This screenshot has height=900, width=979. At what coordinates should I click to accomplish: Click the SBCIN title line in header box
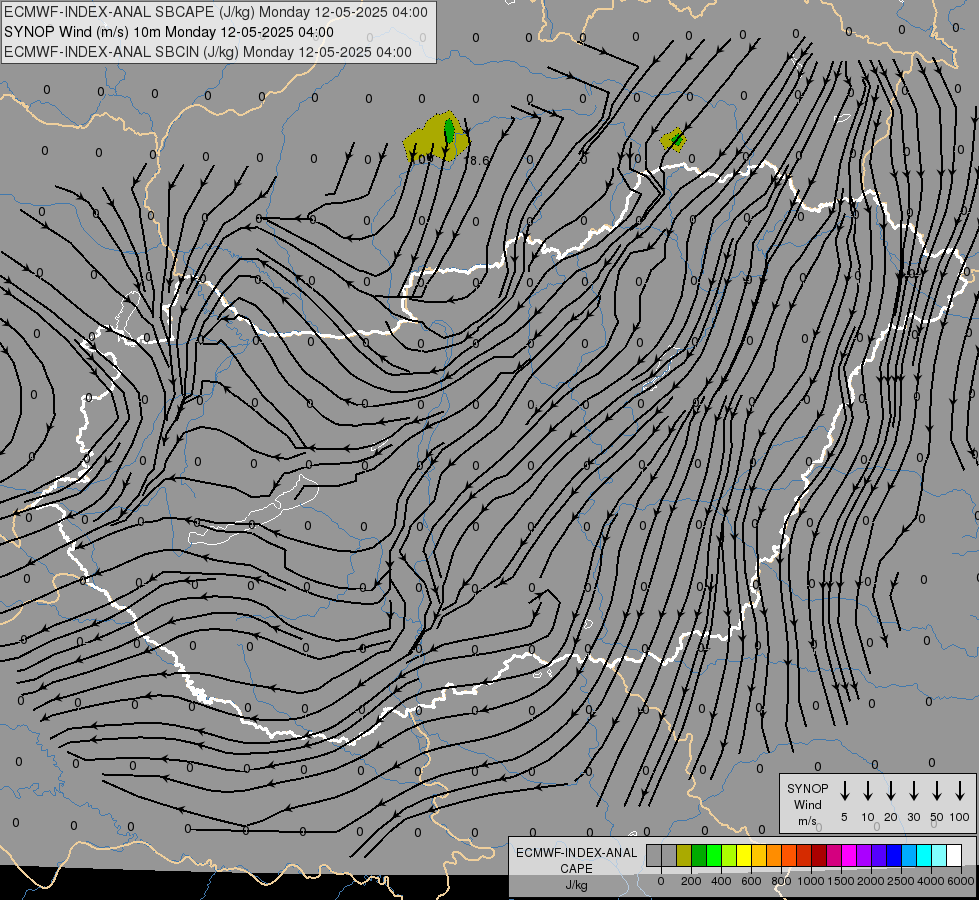[x=208, y=52]
